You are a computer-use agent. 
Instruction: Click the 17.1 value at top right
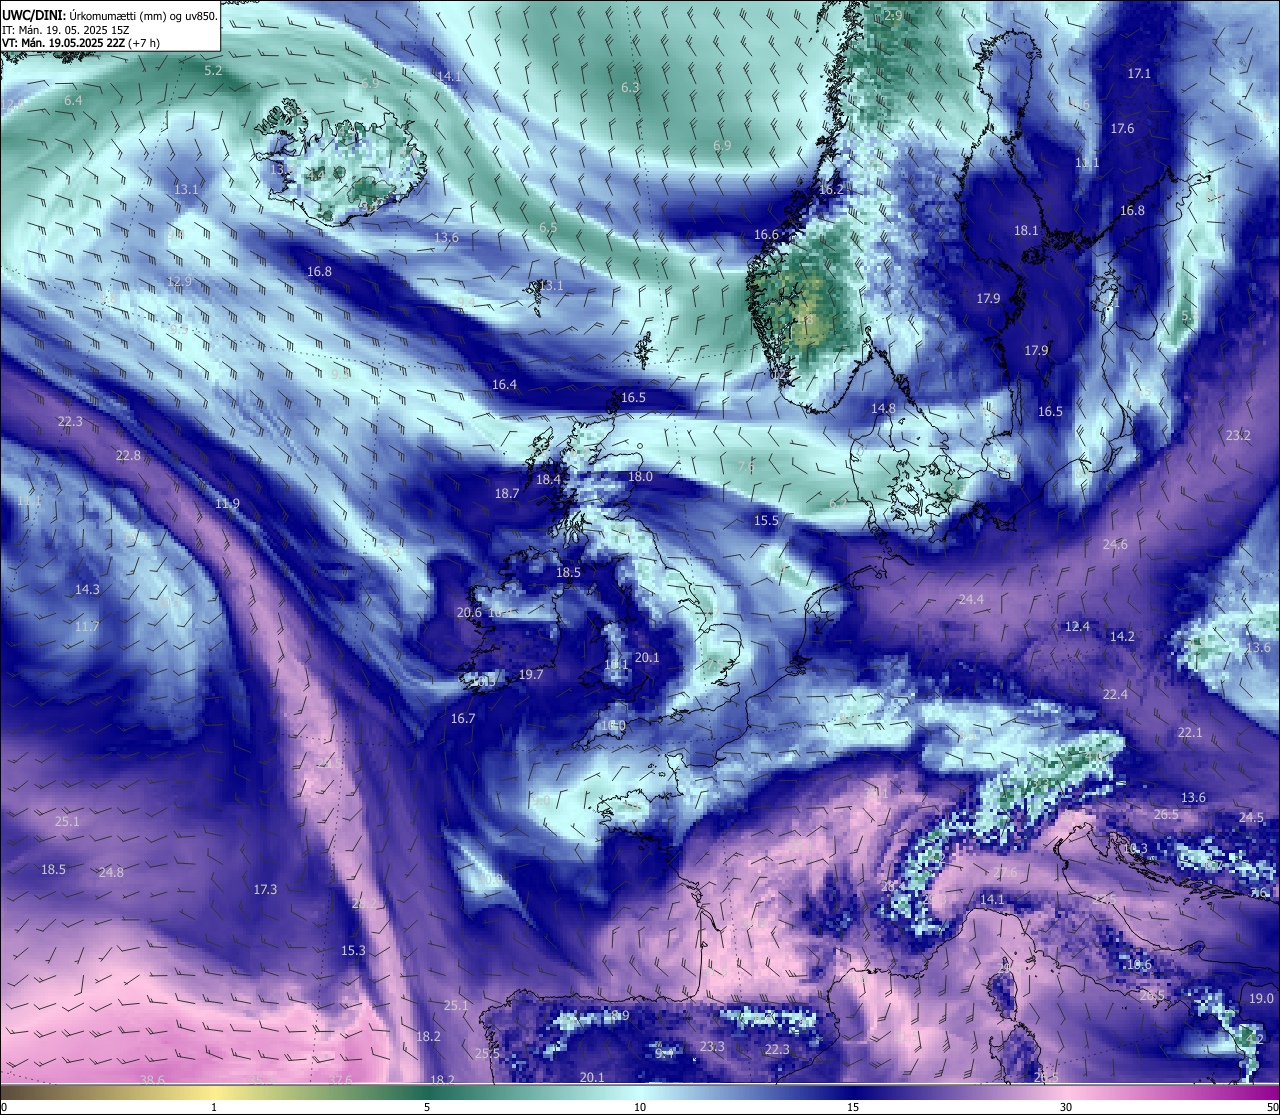click(1139, 73)
